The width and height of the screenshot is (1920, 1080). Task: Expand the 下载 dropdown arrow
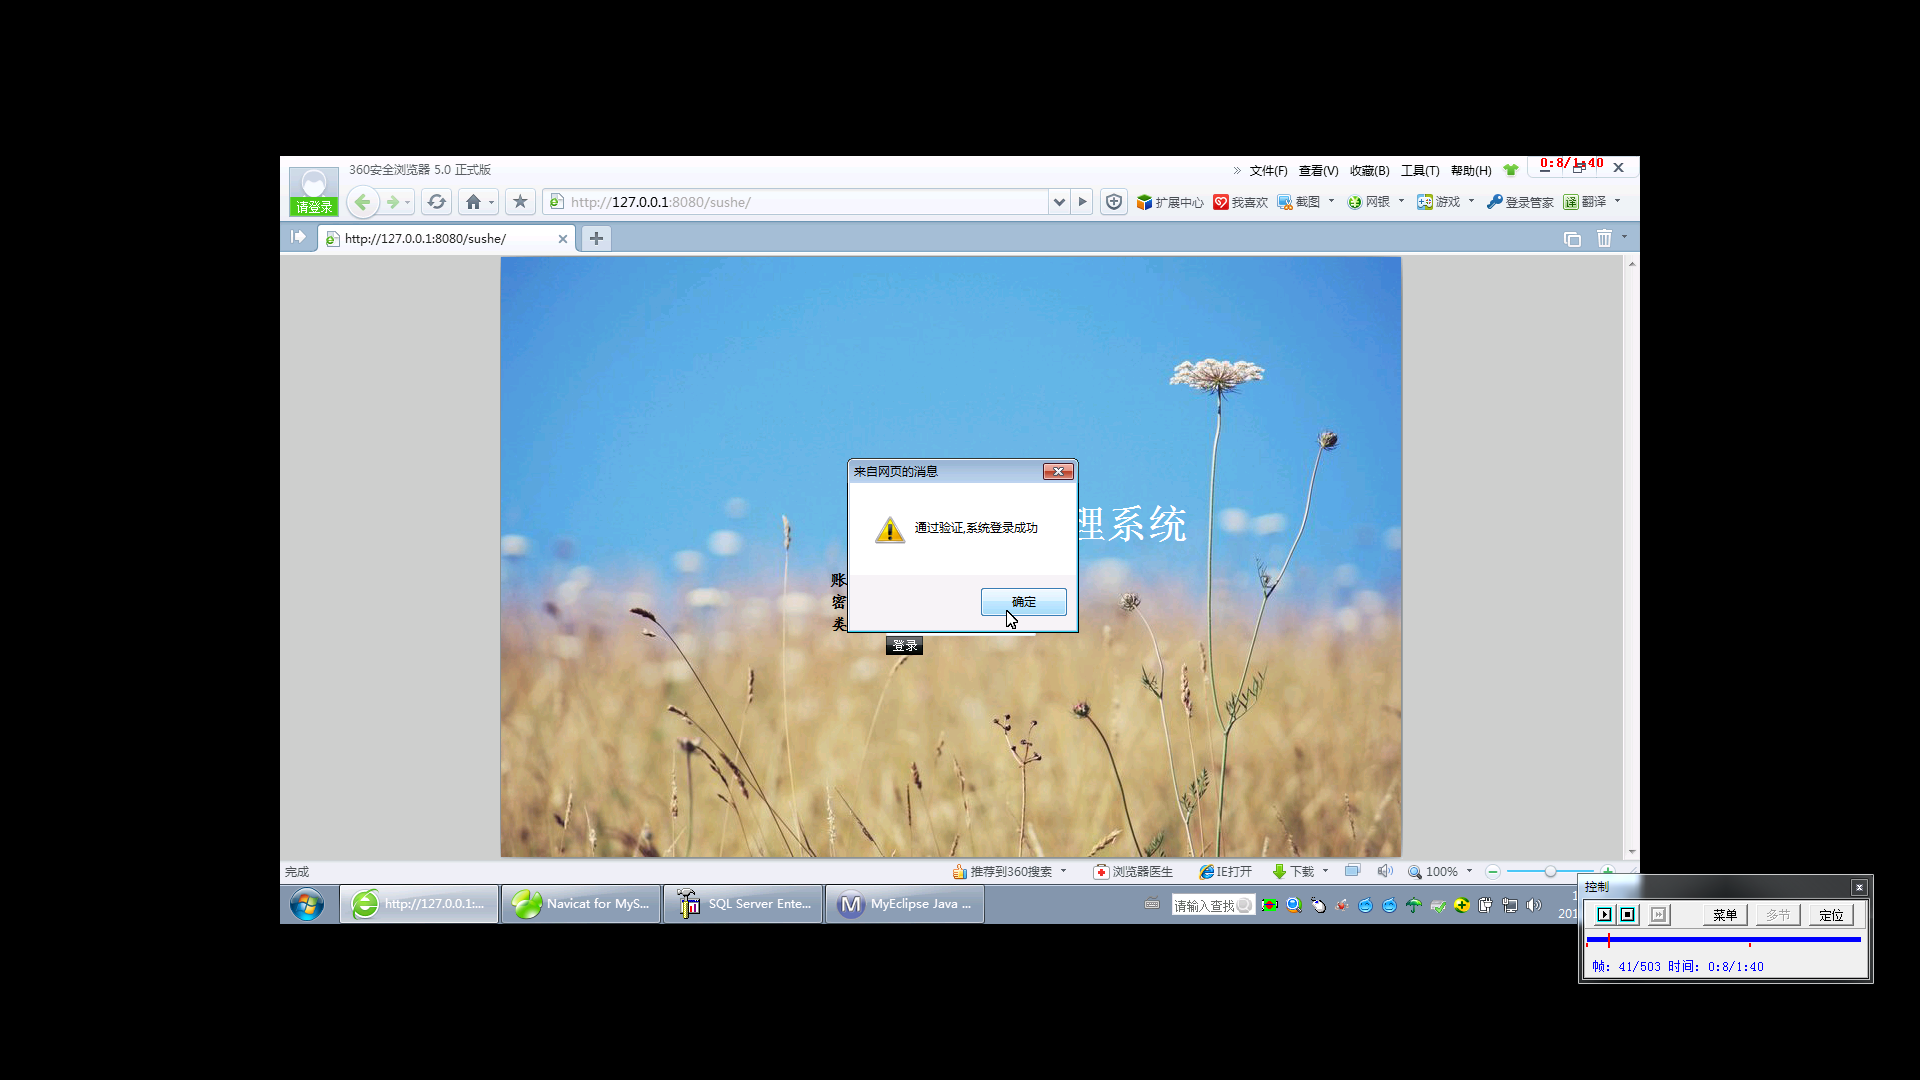click(1325, 871)
